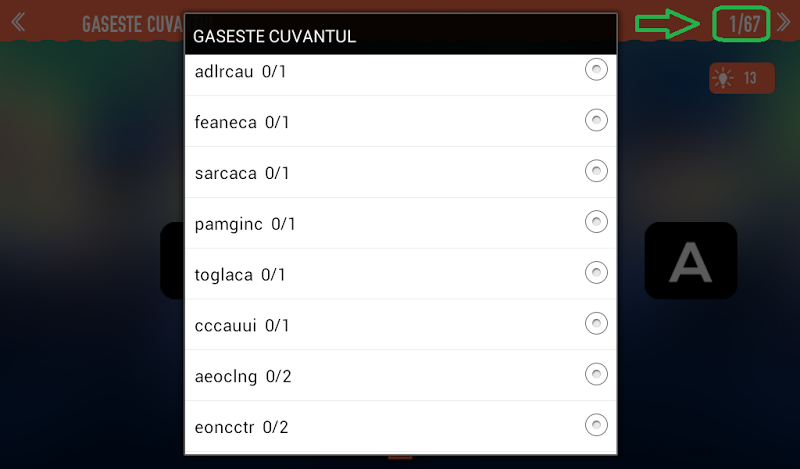Select the adlrcau radio button
This screenshot has width=800, height=469.
click(x=596, y=69)
